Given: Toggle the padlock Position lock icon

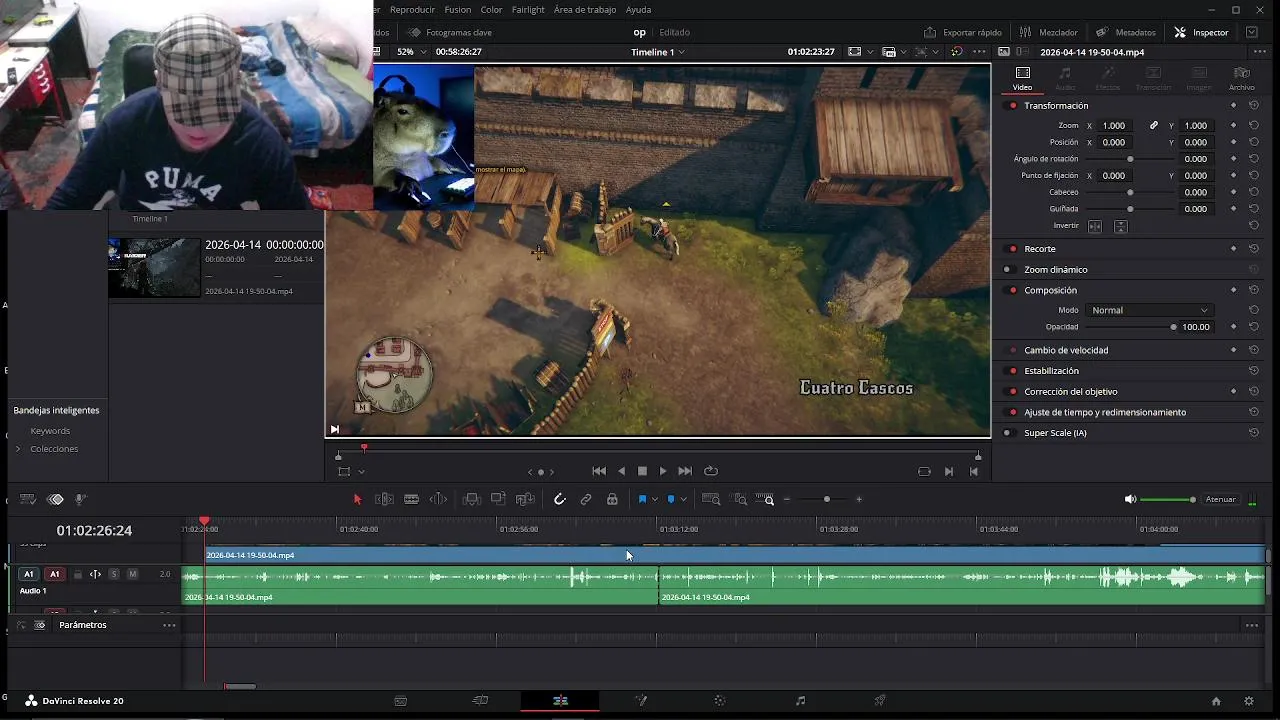Looking at the screenshot, I should pos(612,499).
